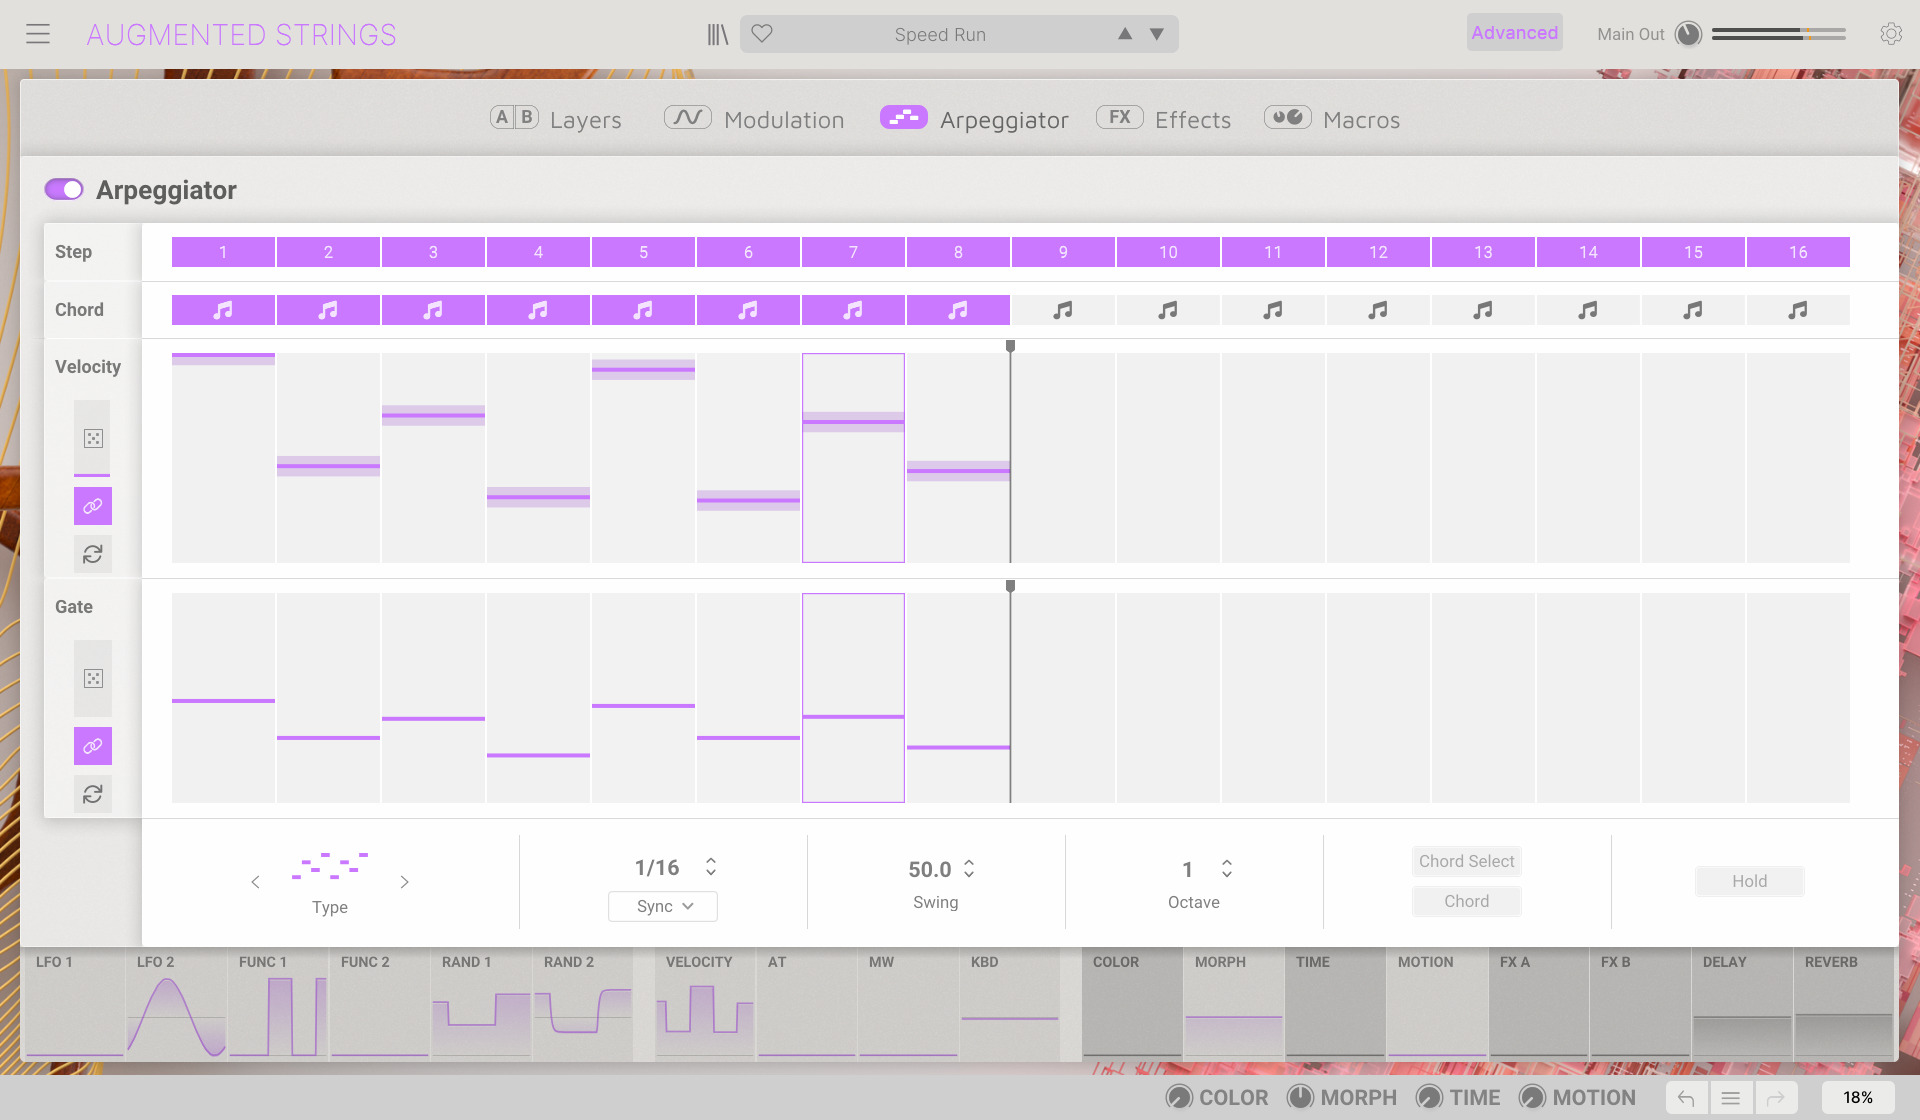Randomize Gate with dice icon

tap(93, 678)
